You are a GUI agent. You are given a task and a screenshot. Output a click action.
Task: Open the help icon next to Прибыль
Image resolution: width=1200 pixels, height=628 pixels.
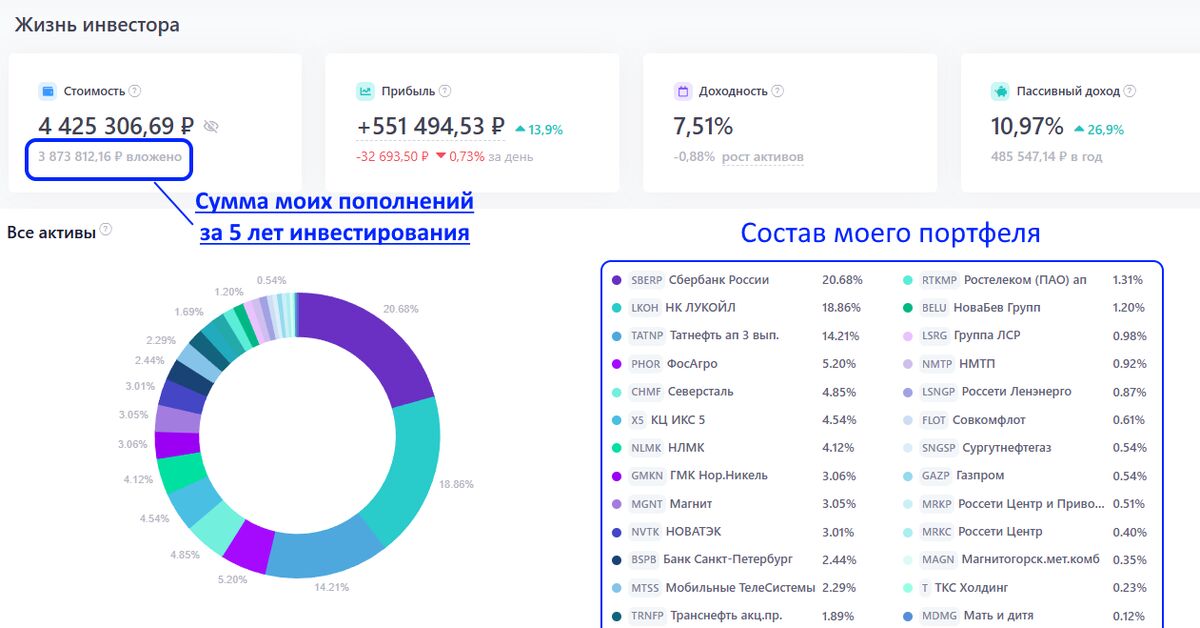445,91
